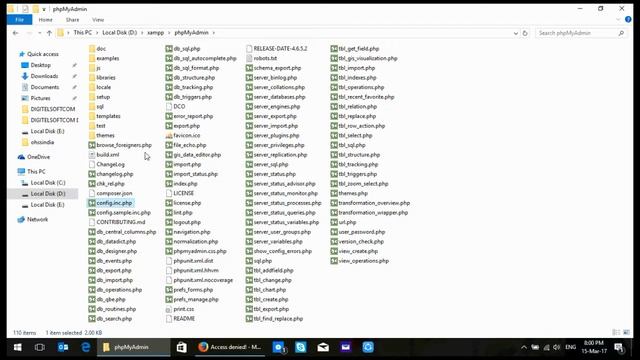Select the robots.txt file icon
This screenshot has width=640, height=360.
[249, 58]
